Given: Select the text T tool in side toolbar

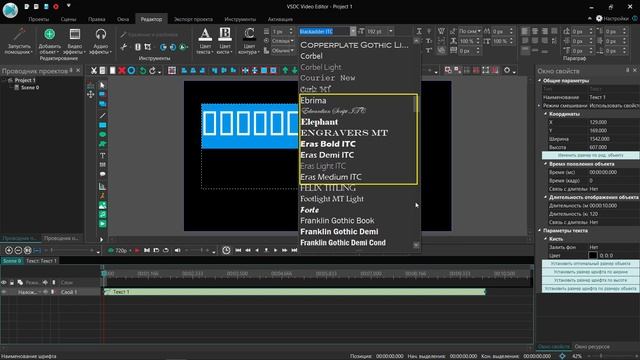Looking at the screenshot, I should [x=102, y=156].
